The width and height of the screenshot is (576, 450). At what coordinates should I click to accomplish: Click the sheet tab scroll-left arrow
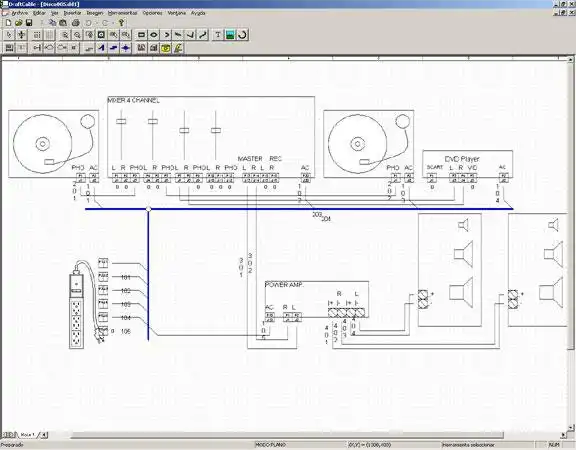[44, 435]
